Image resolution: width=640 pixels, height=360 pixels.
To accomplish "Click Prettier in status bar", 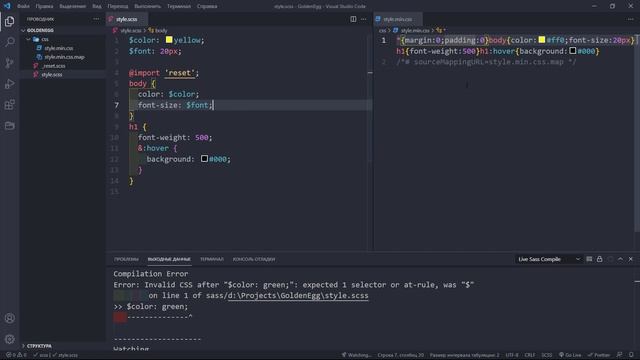I will (x=599, y=355).
